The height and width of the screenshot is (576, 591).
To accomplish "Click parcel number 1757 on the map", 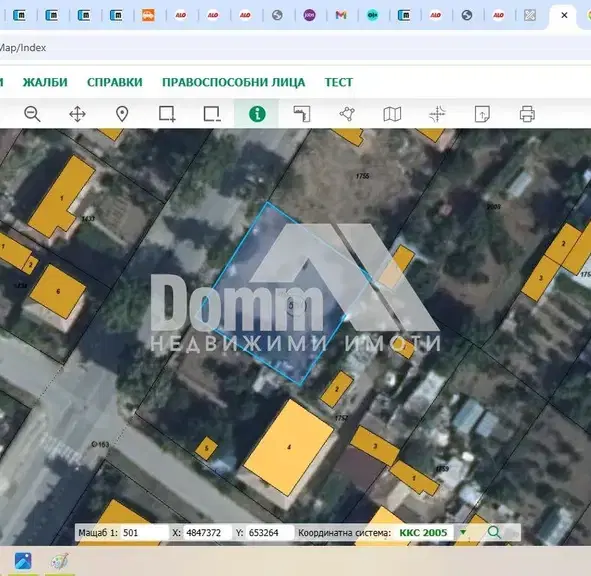I will 341,418.
